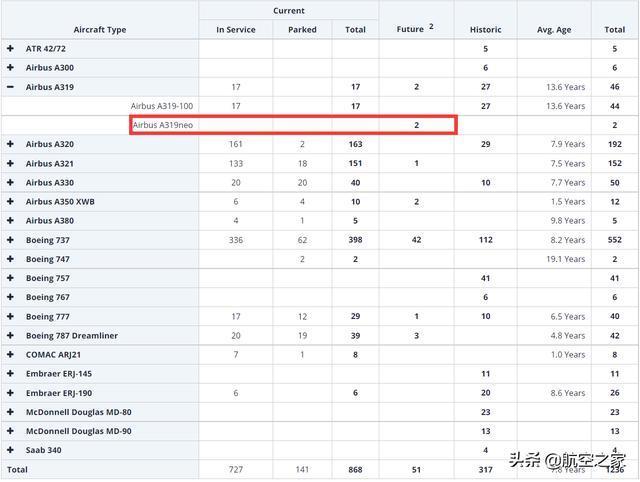
Task: Click Airbus A320 total value 192
Action: pyautogui.click(x=615, y=144)
